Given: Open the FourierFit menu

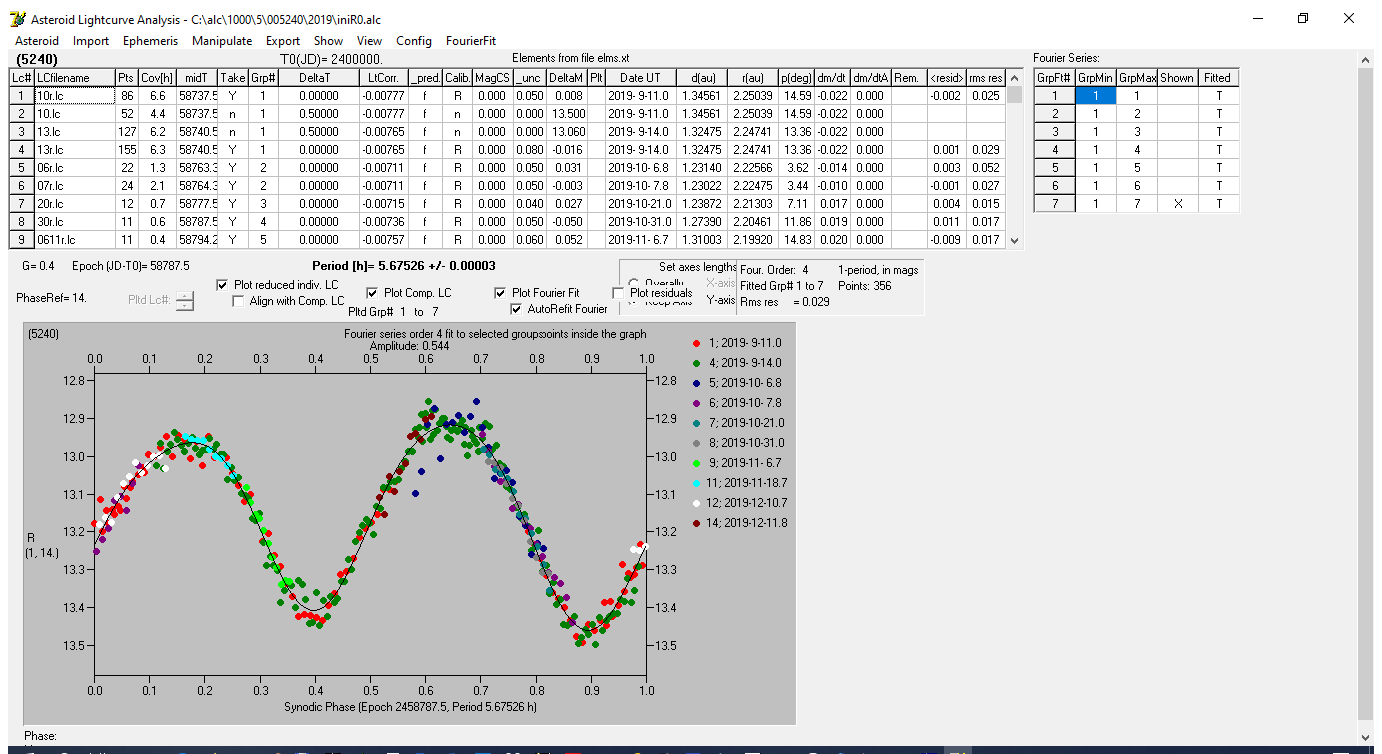Looking at the screenshot, I should pos(471,41).
